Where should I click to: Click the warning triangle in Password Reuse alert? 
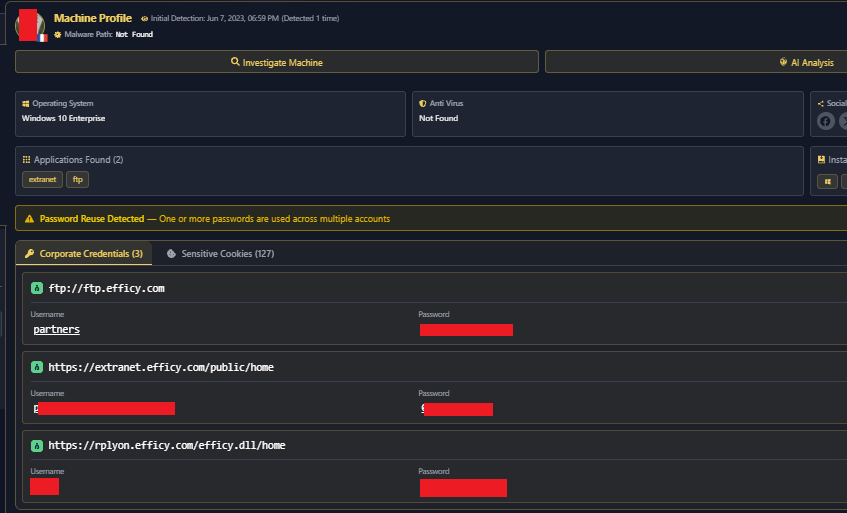(29, 219)
